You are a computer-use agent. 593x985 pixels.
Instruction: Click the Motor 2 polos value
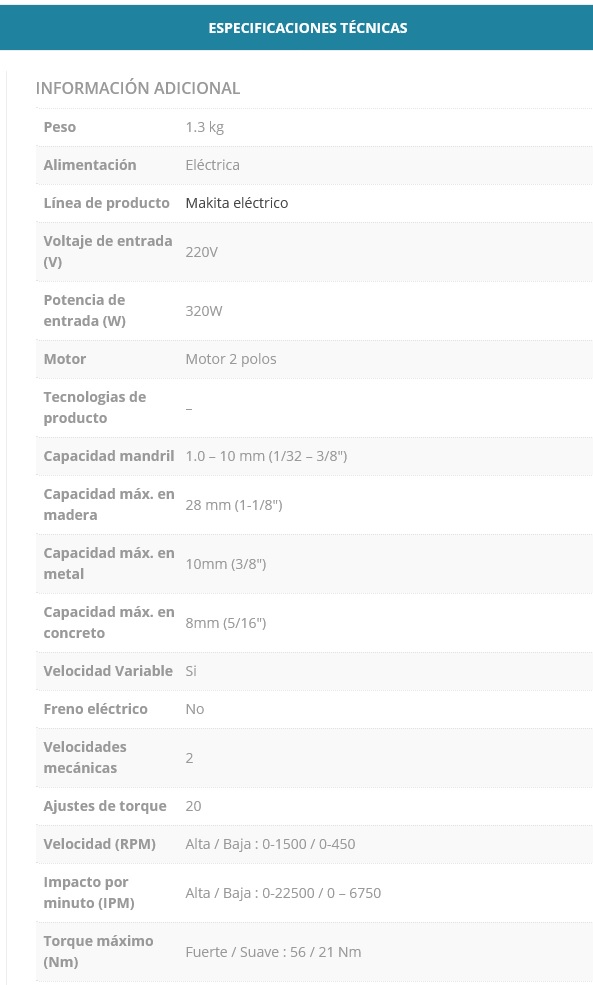click(x=231, y=359)
